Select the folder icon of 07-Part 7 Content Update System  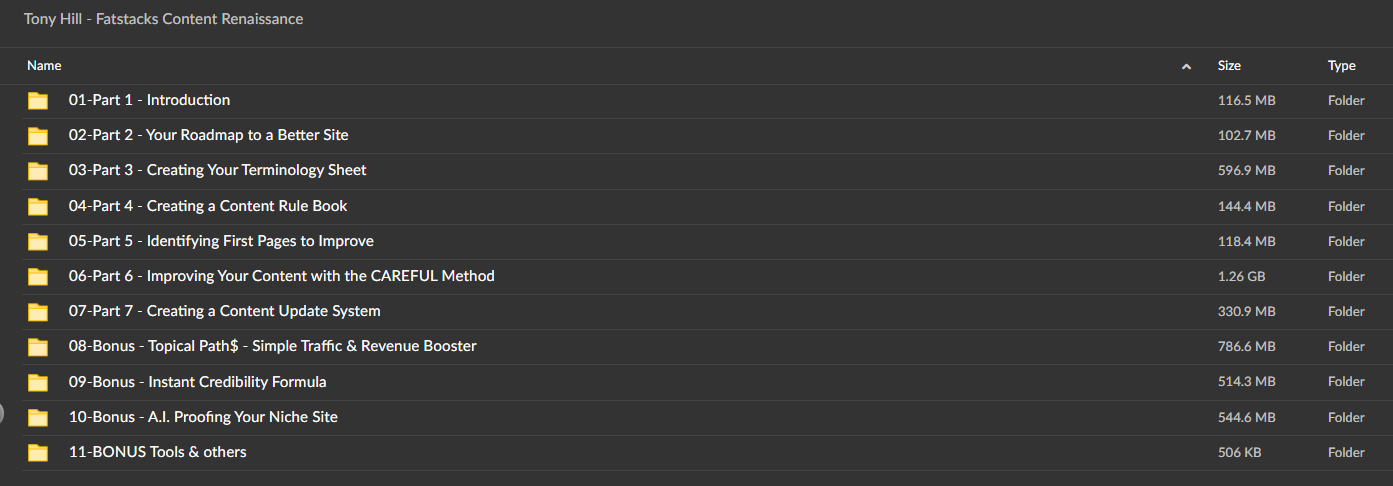click(x=38, y=312)
